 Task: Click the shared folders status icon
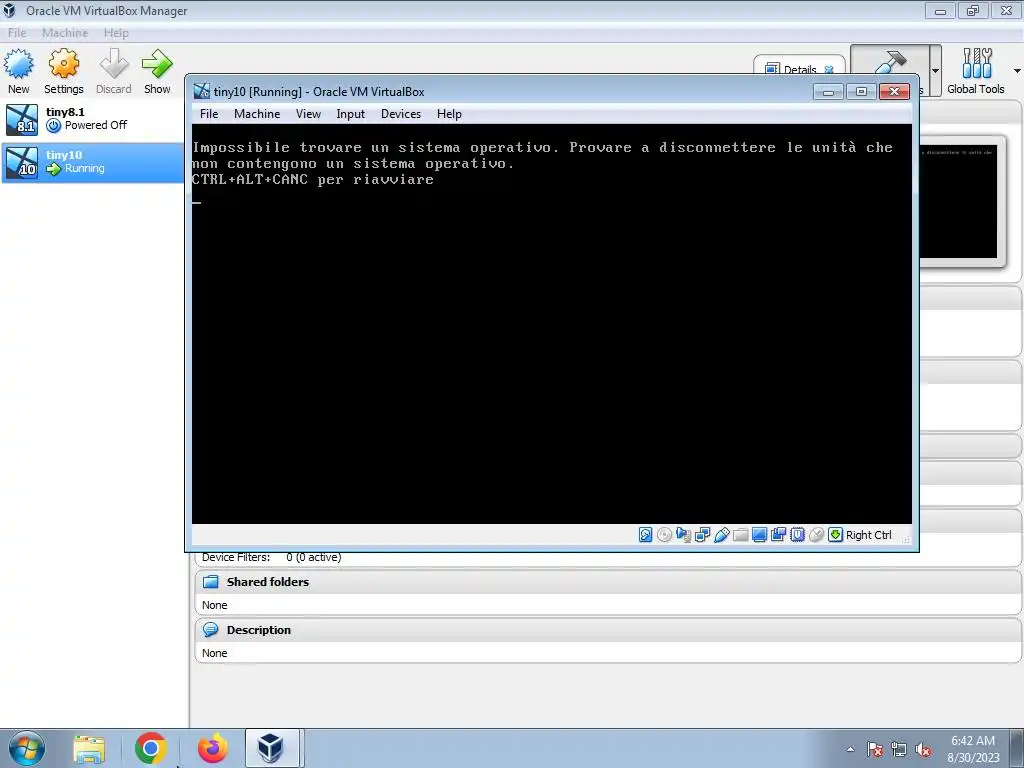[740, 535]
